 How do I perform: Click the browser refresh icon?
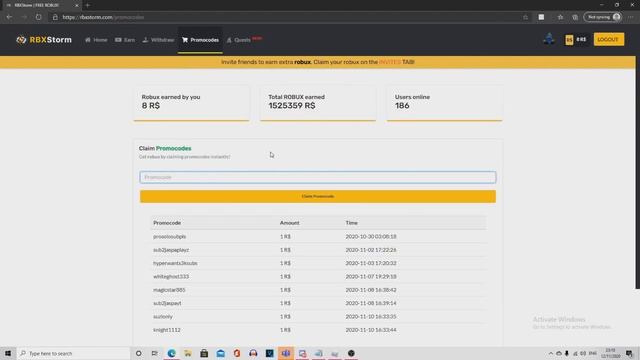(x=38, y=17)
